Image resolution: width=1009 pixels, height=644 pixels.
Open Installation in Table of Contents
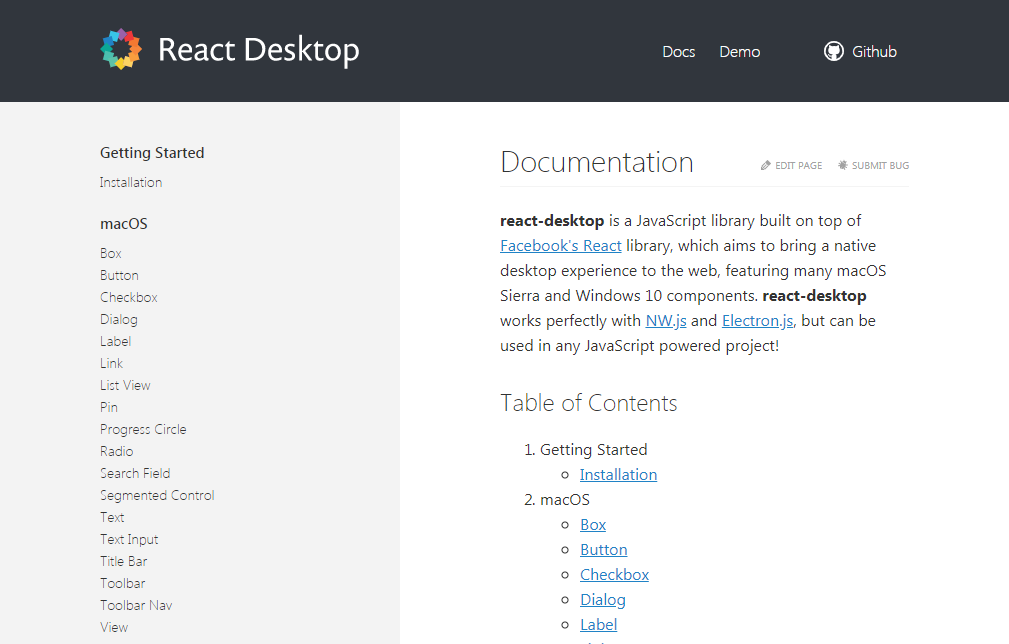click(x=618, y=475)
